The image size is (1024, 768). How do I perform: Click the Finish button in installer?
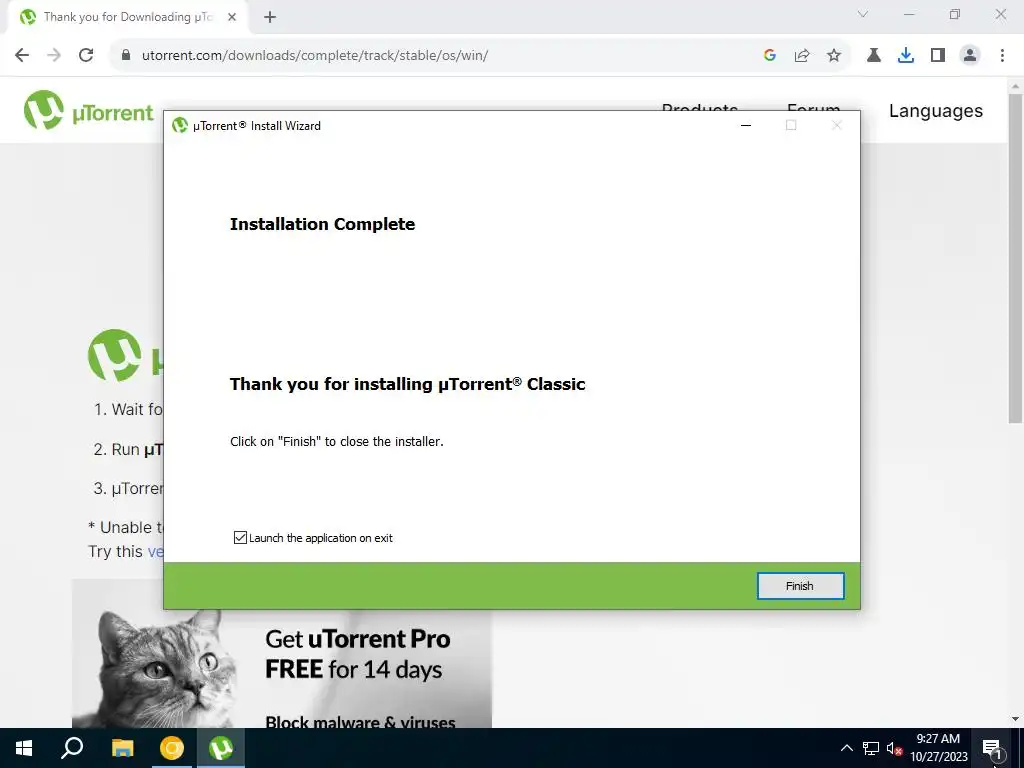(x=800, y=586)
